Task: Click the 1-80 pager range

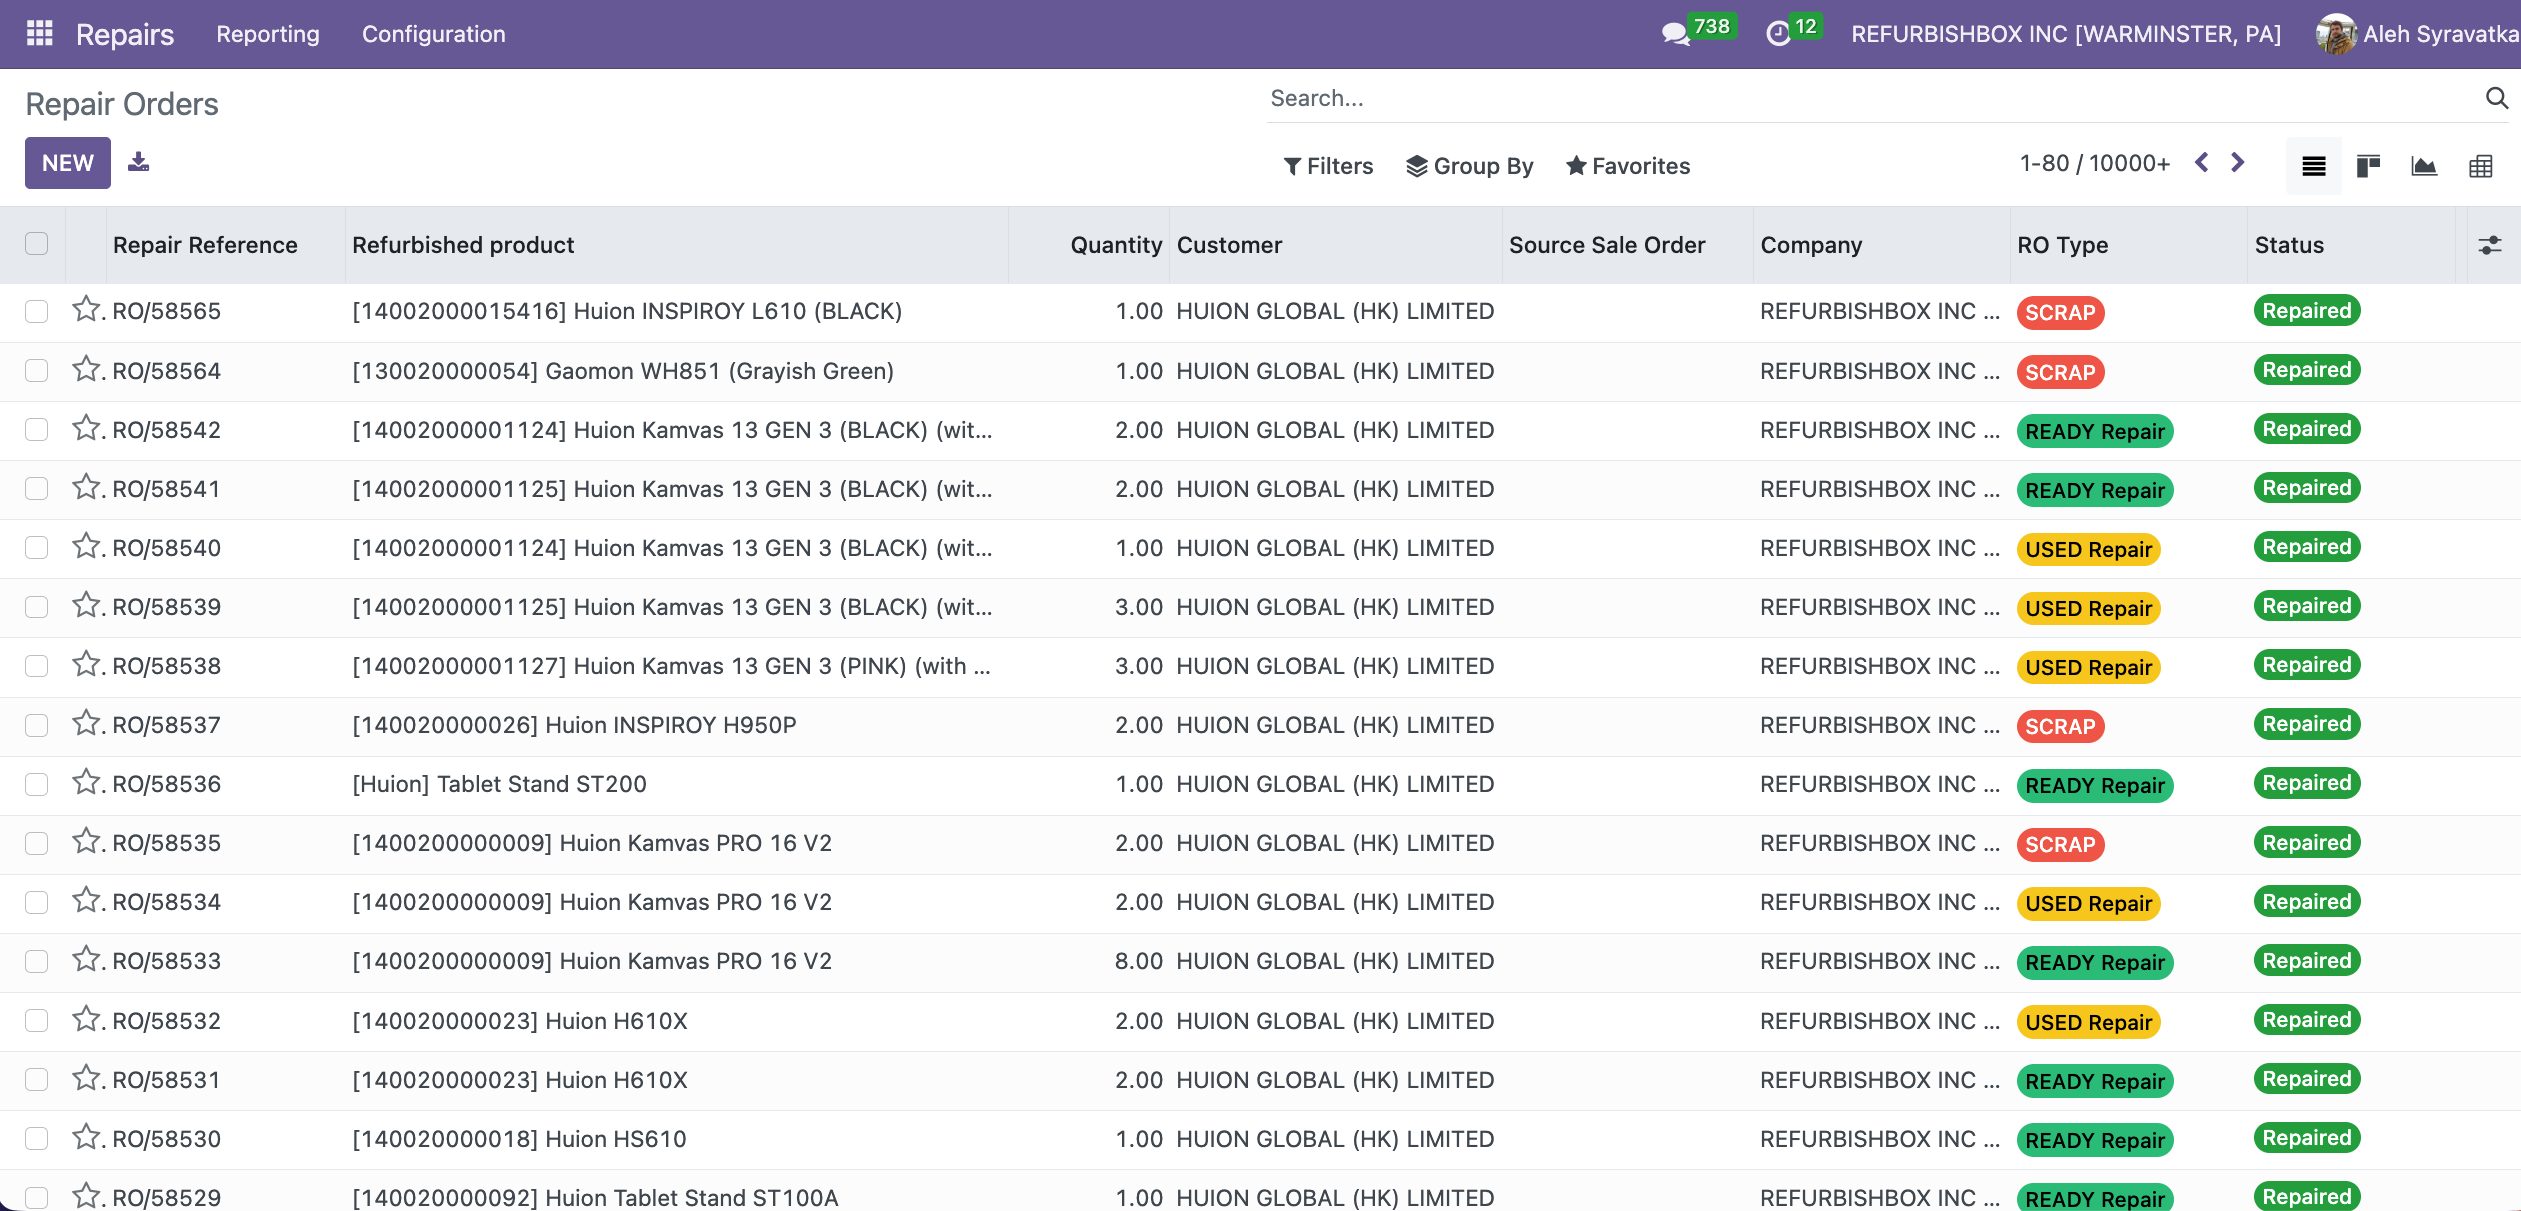Action: coord(2044,163)
